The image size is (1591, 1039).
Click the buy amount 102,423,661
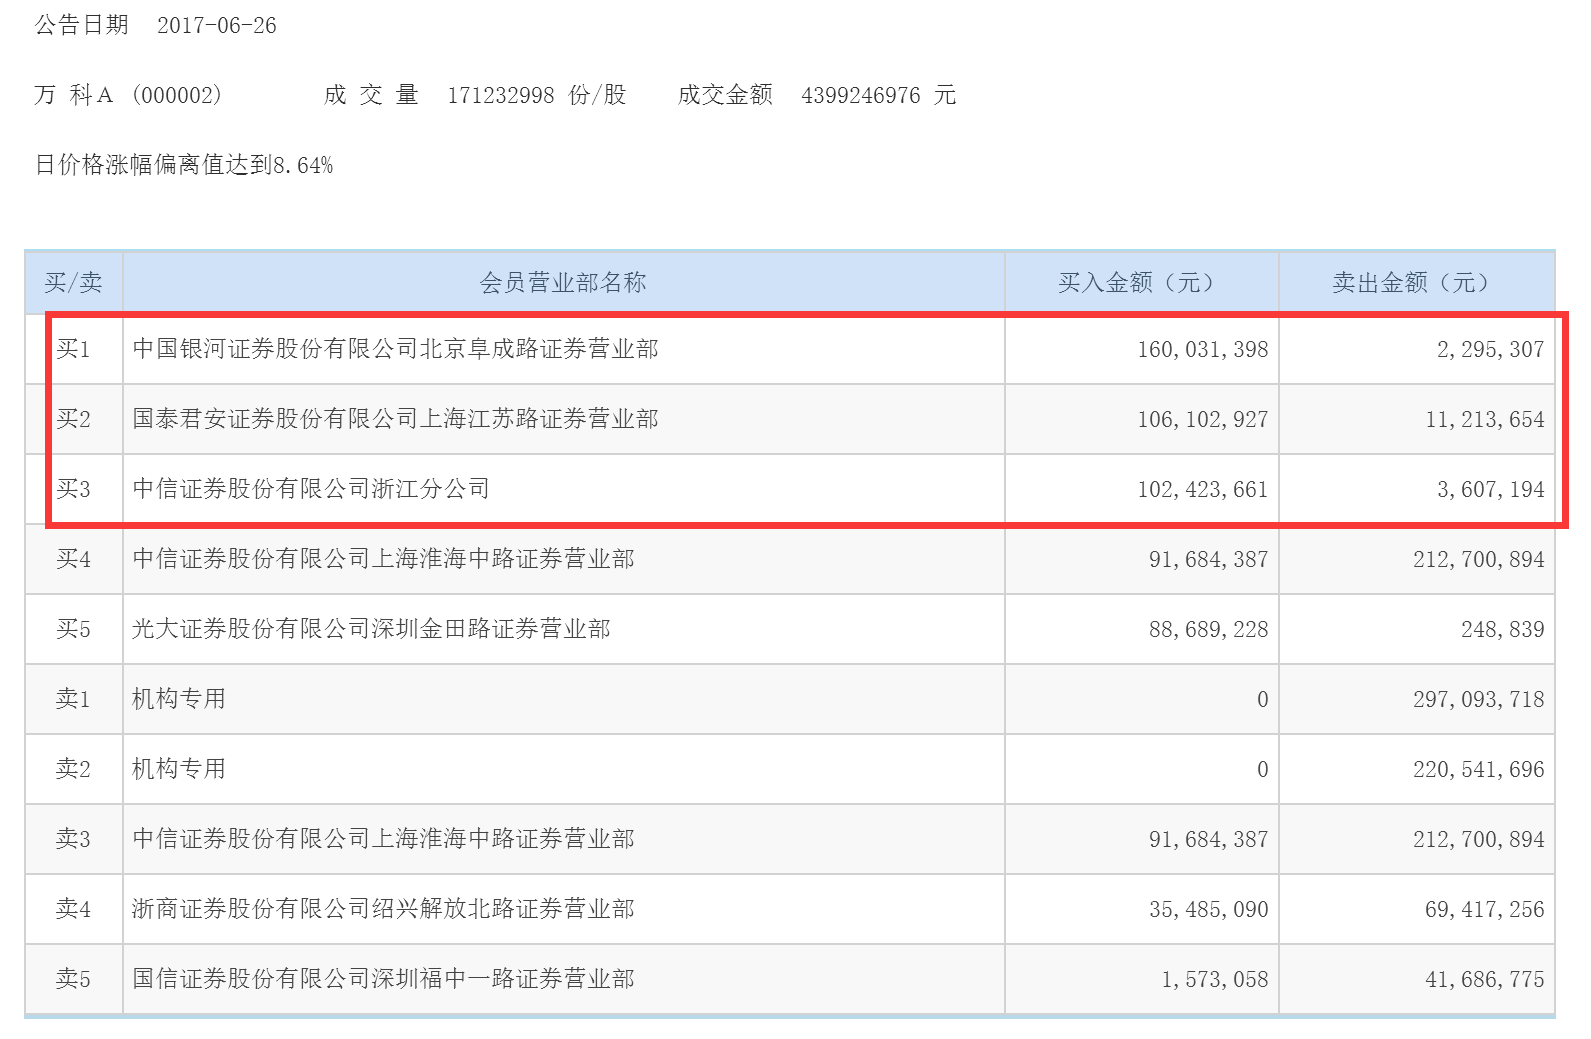pyautogui.click(x=1202, y=489)
